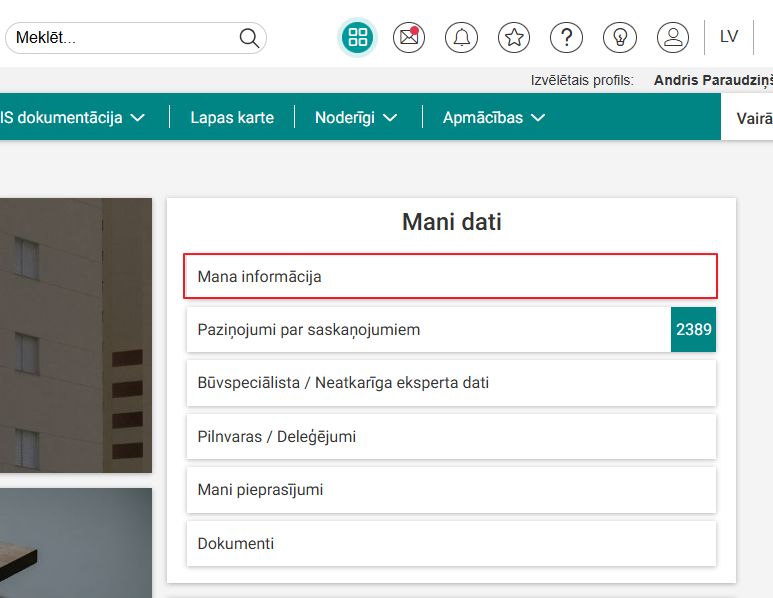Click the 2389 notification count badge
Screen dimensions: 773x598
coord(693,329)
